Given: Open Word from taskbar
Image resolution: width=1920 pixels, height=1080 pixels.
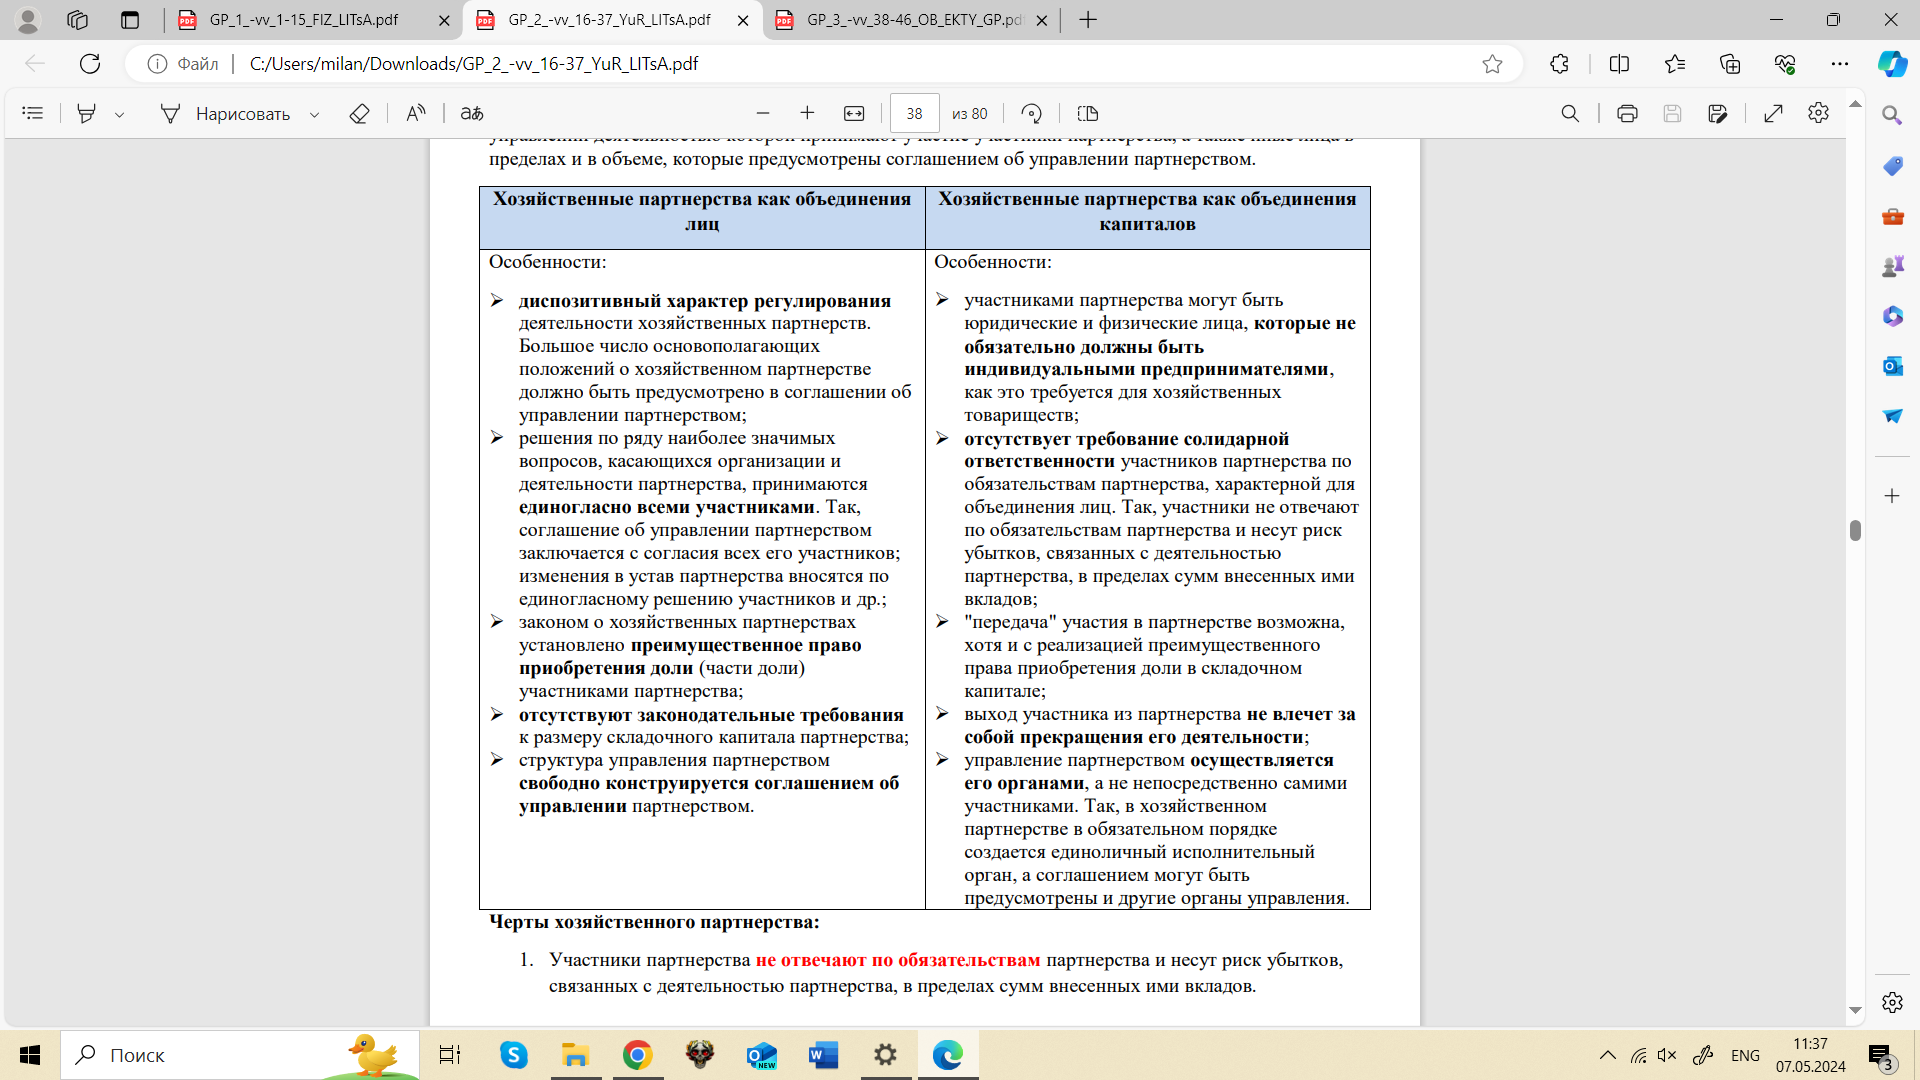Looking at the screenshot, I should click(x=823, y=1055).
